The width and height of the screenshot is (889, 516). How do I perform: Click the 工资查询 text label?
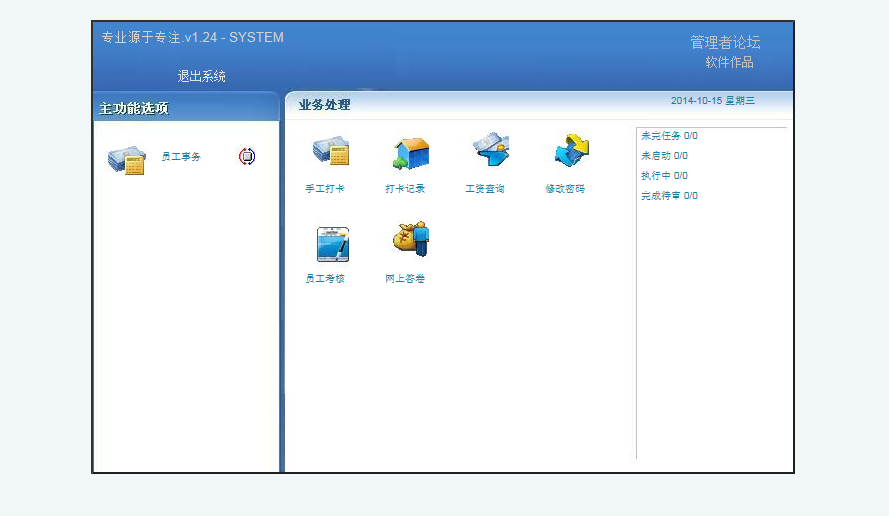pos(485,189)
